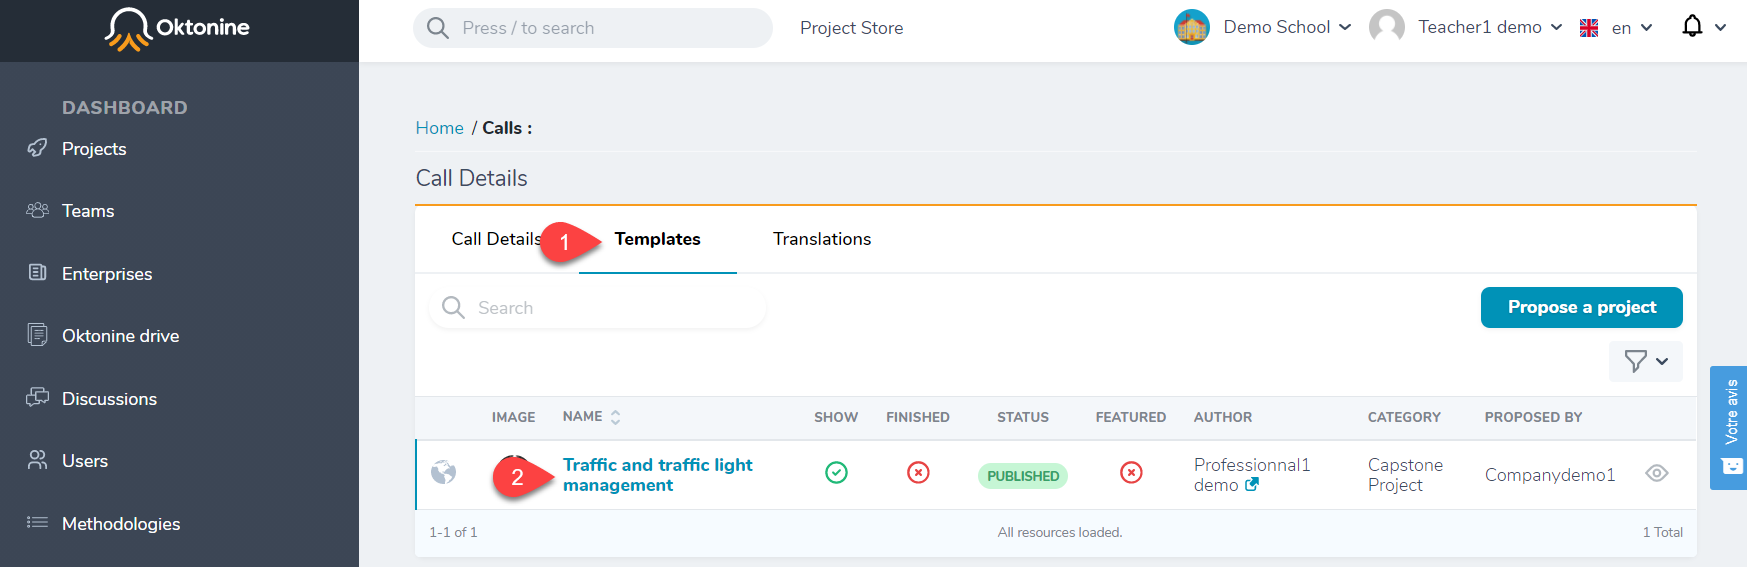Open Traffic and traffic light management link
The width and height of the screenshot is (1747, 567).
coord(657,475)
